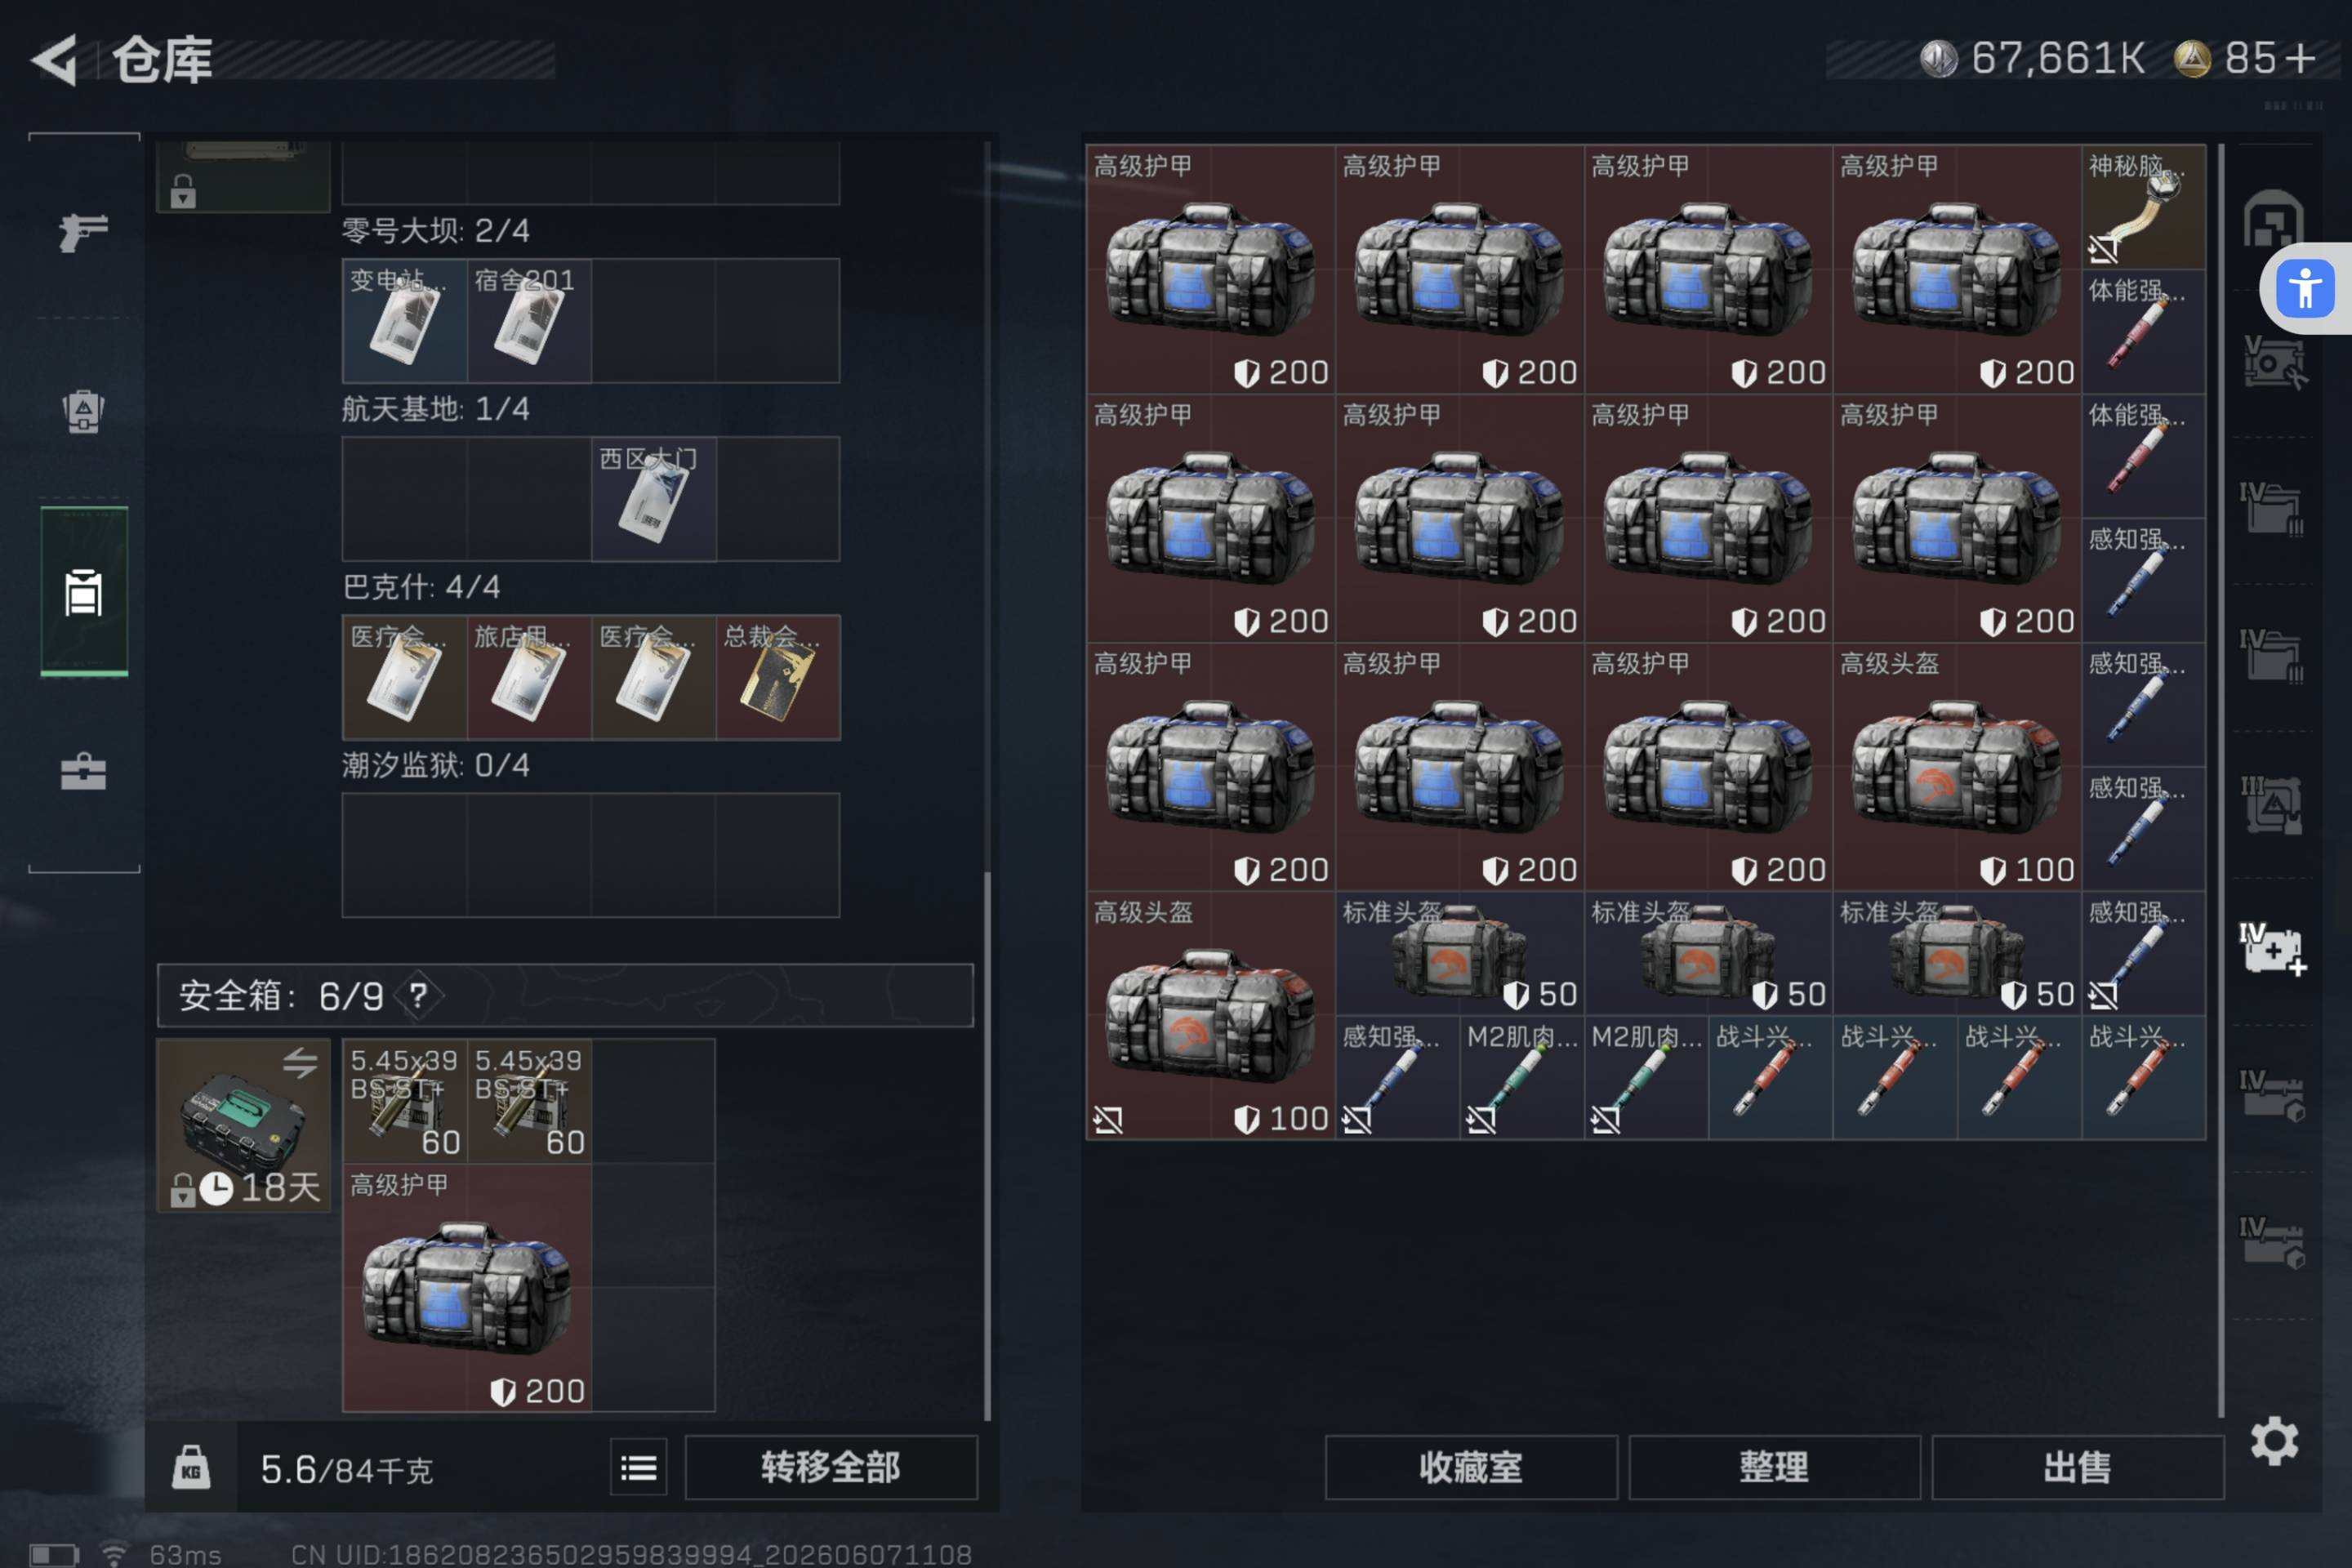Select the backpack tab highlighted in green
The height and width of the screenshot is (1568, 2352).
pyautogui.click(x=83, y=592)
